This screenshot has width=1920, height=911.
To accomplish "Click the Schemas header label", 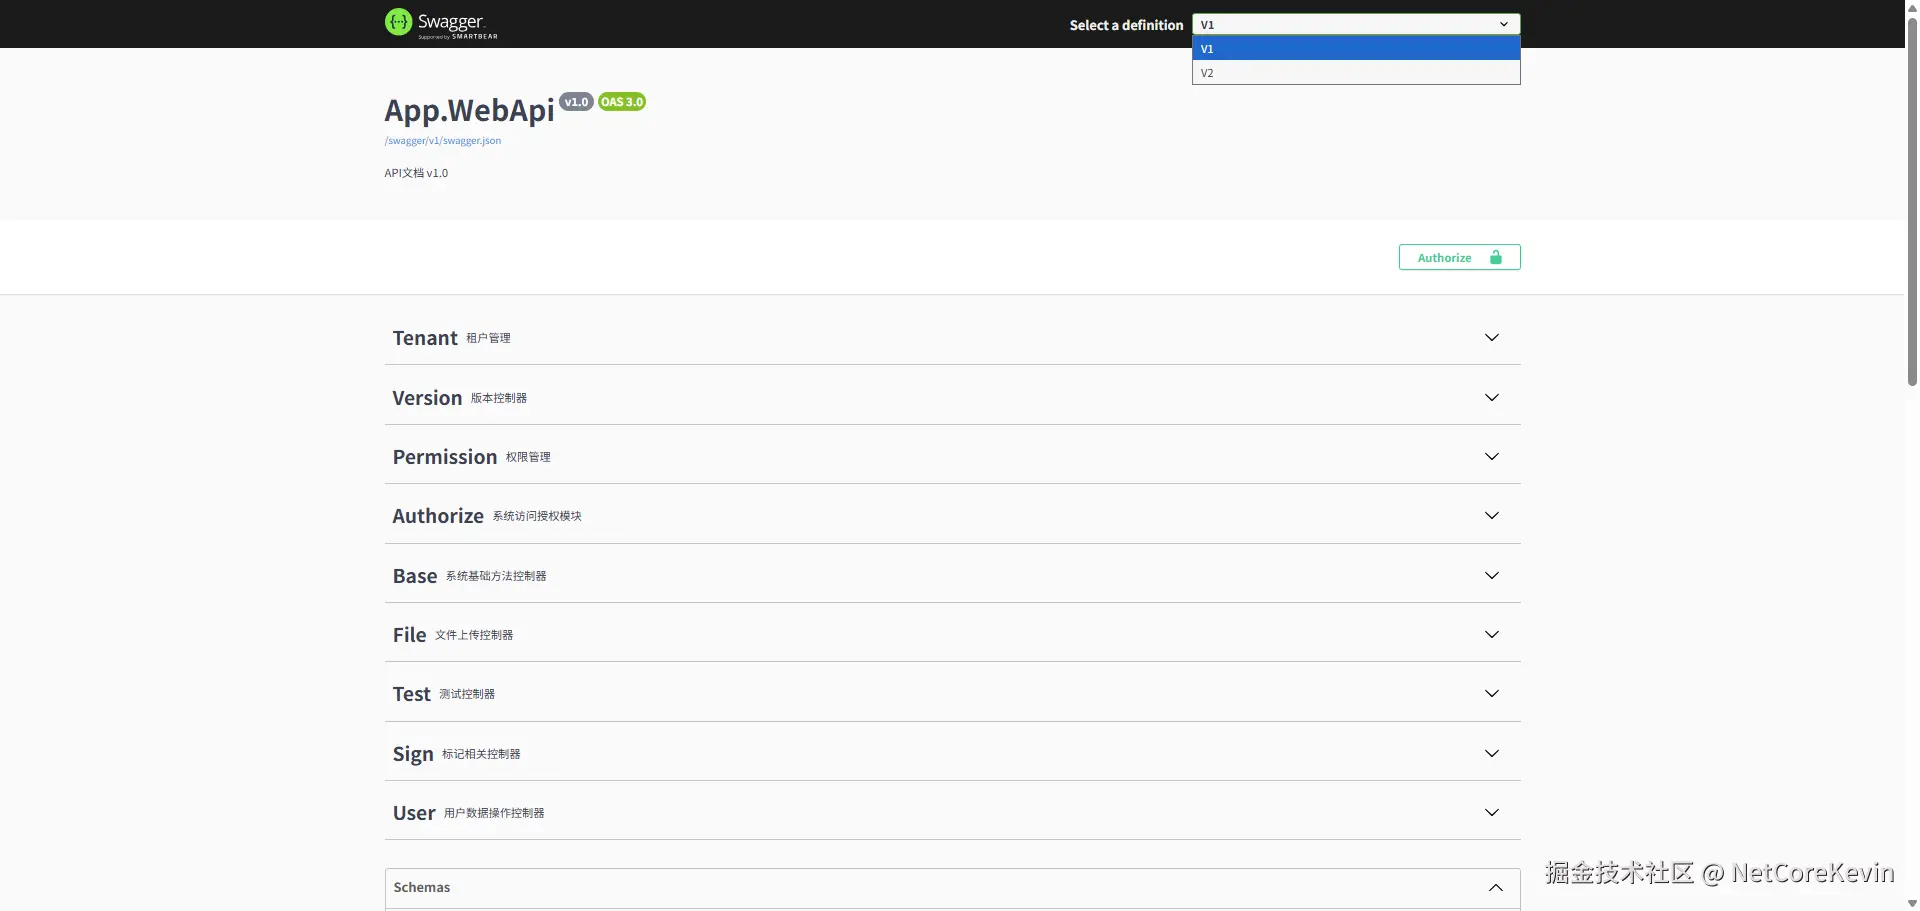I will 422,888.
